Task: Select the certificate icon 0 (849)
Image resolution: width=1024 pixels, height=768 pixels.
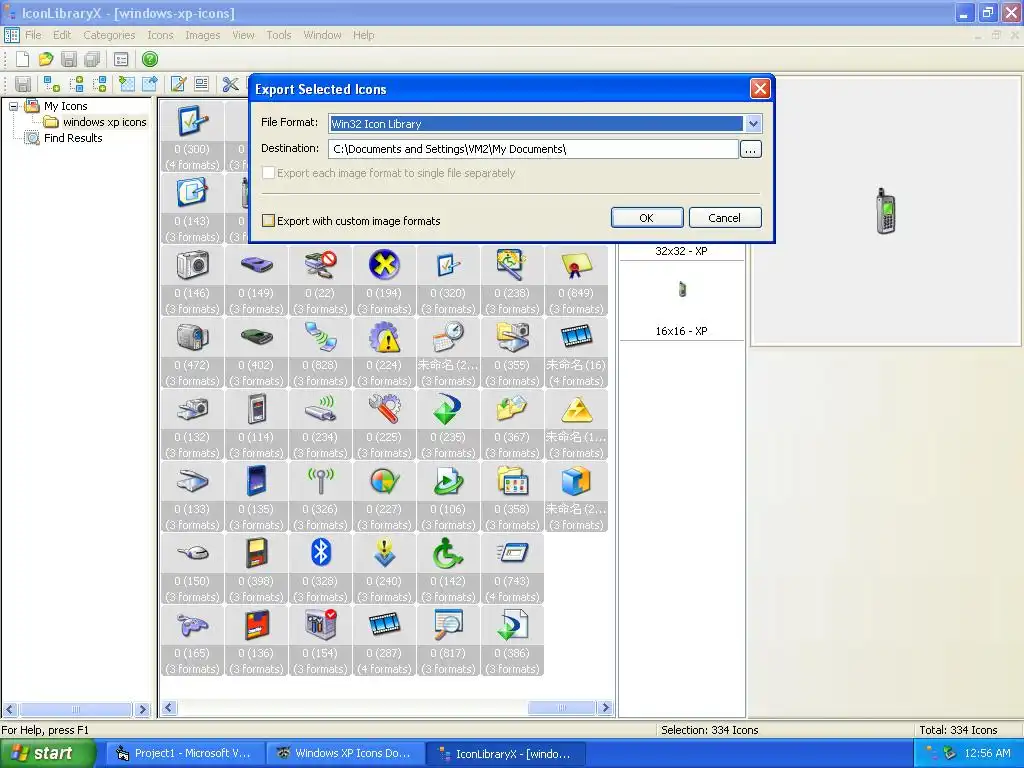Action: (577, 281)
